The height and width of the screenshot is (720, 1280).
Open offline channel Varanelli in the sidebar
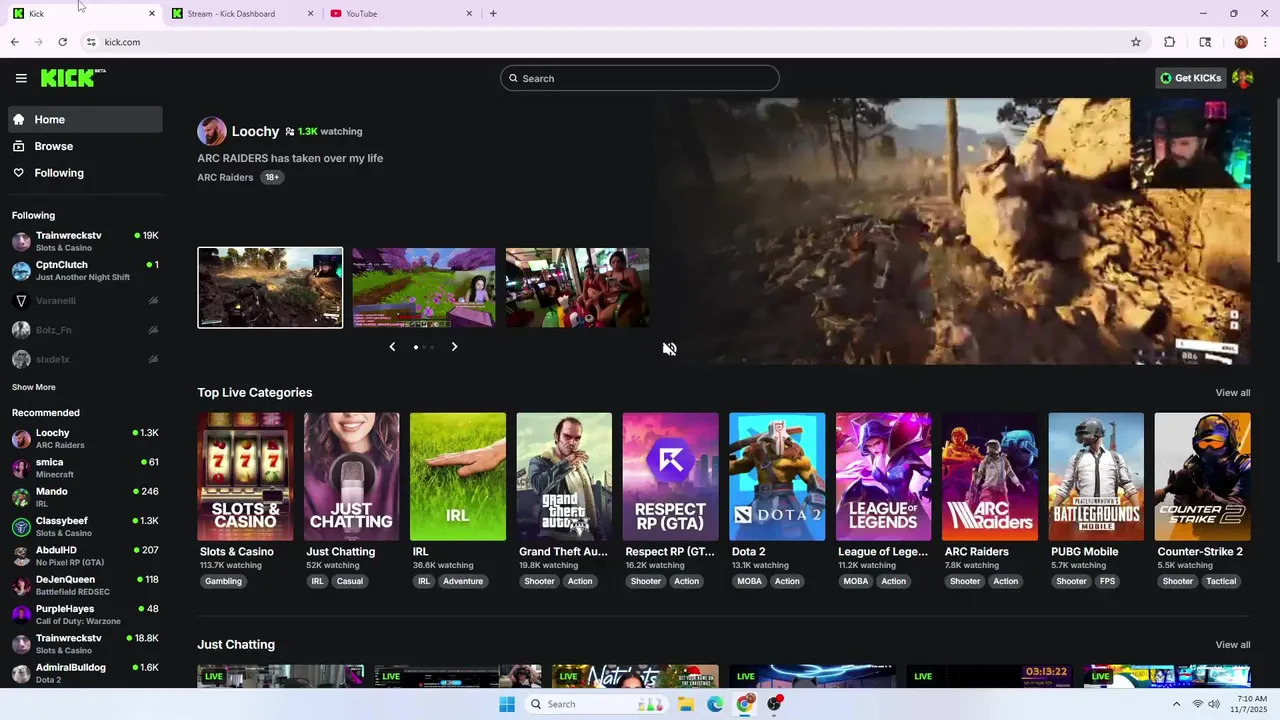click(x=85, y=300)
